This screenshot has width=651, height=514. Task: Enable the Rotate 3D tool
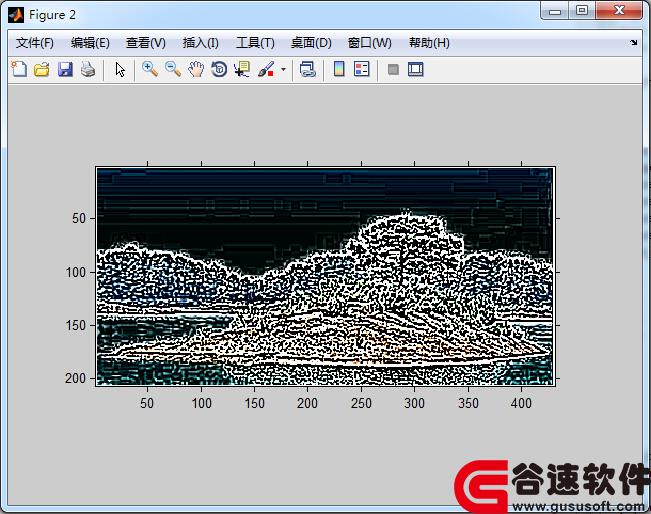219,69
